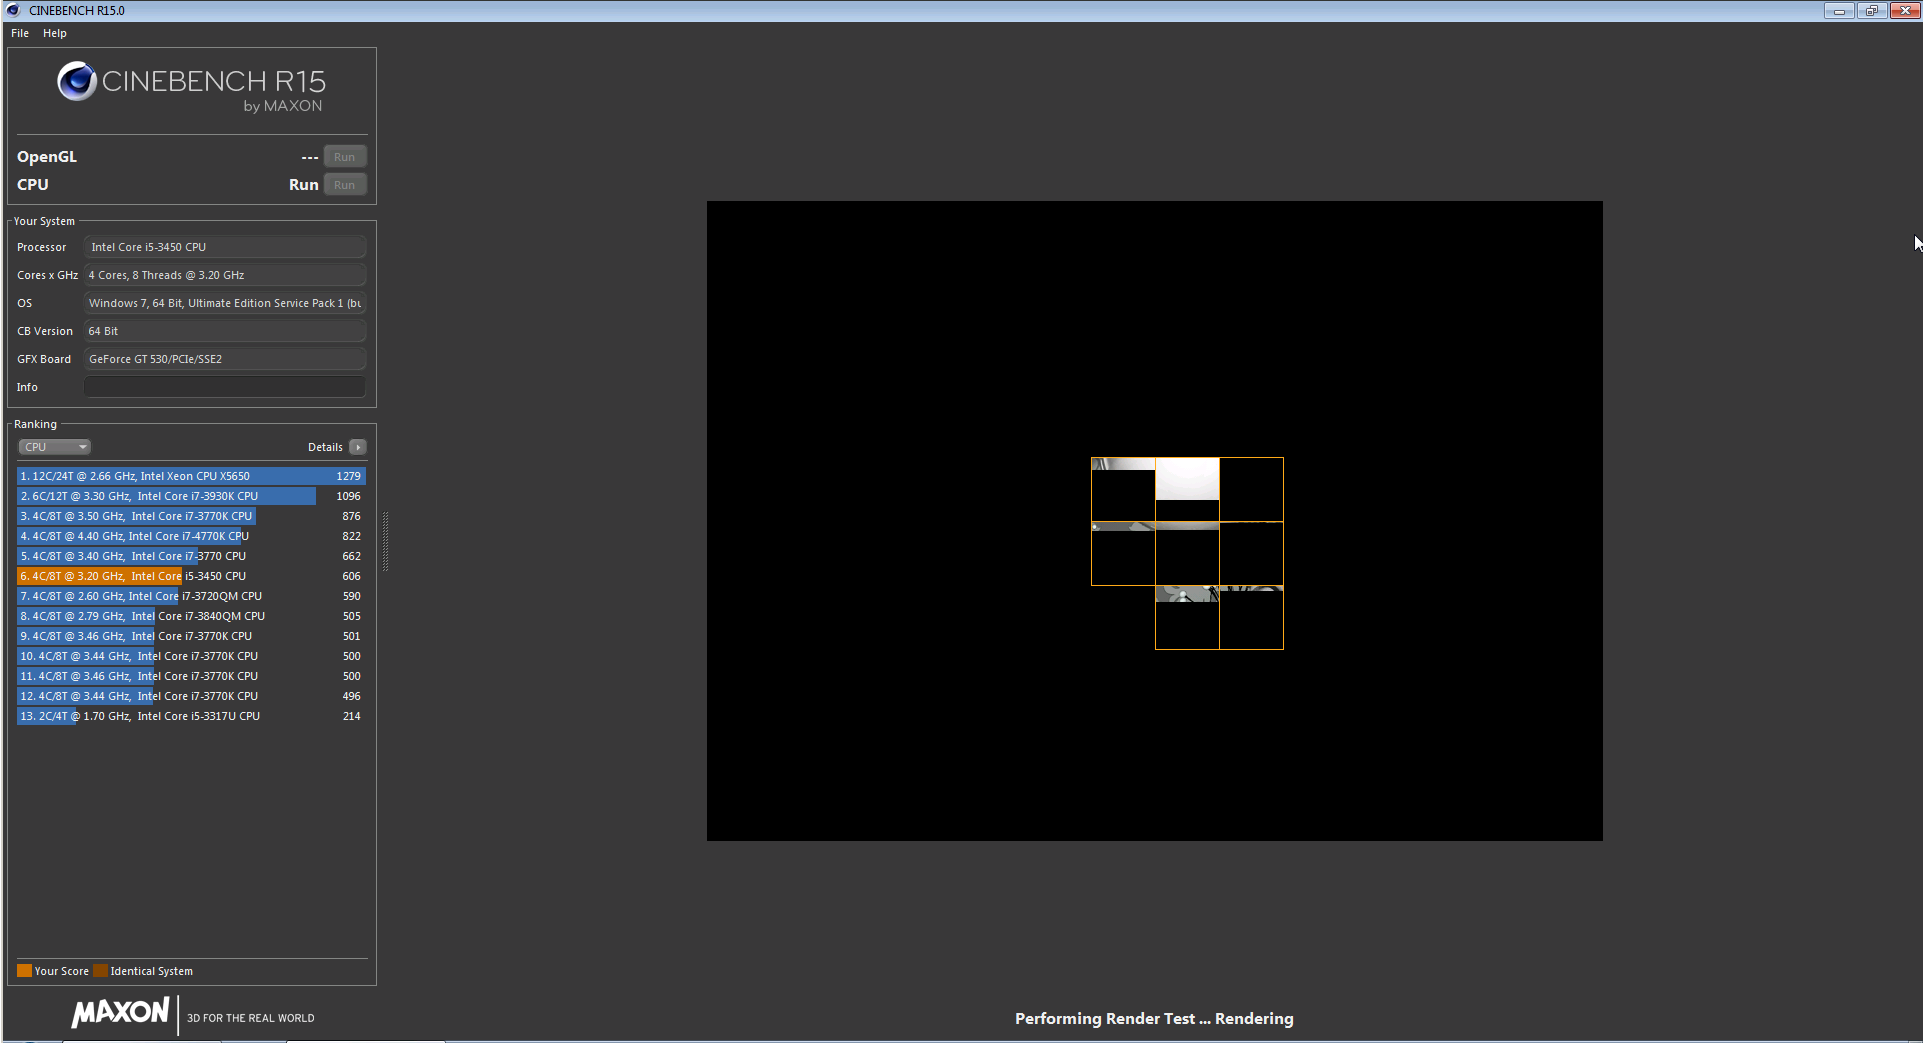Select ranking row 9 i7-3770K score 501
The height and width of the screenshot is (1043, 1923).
(191, 636)
